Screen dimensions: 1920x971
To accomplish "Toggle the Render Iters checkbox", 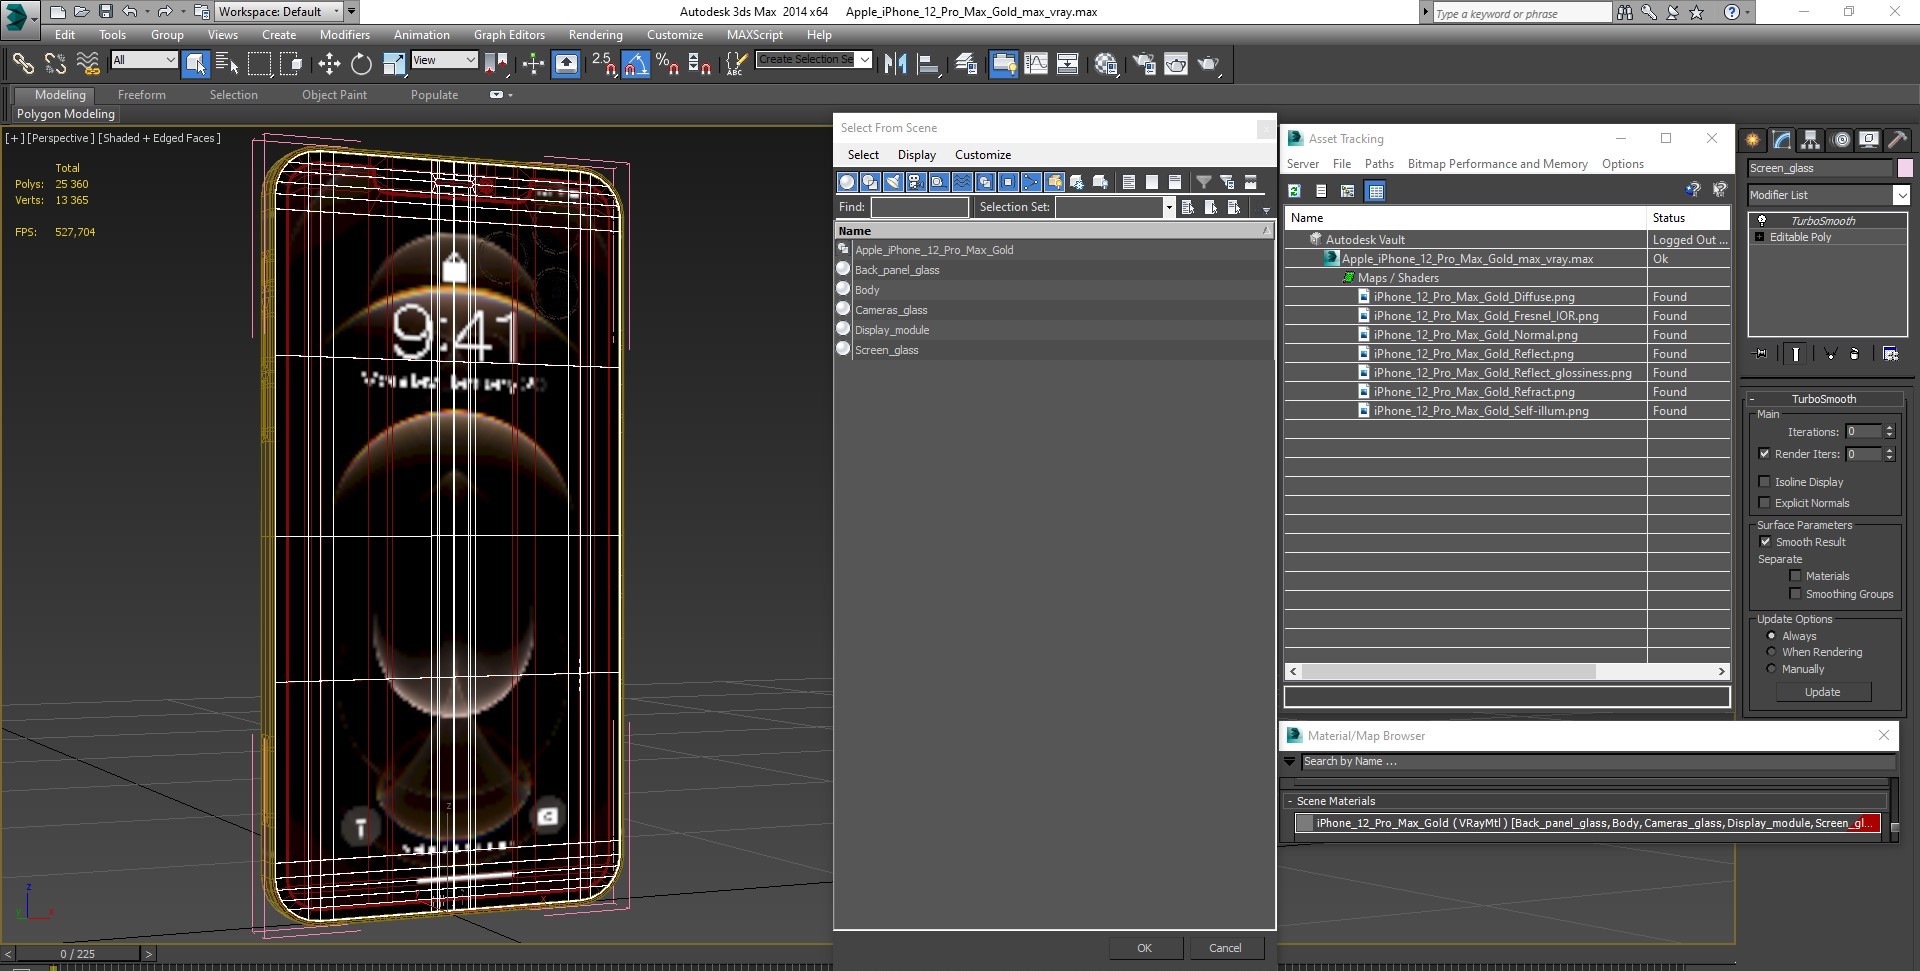I will tap(1765, 454).
